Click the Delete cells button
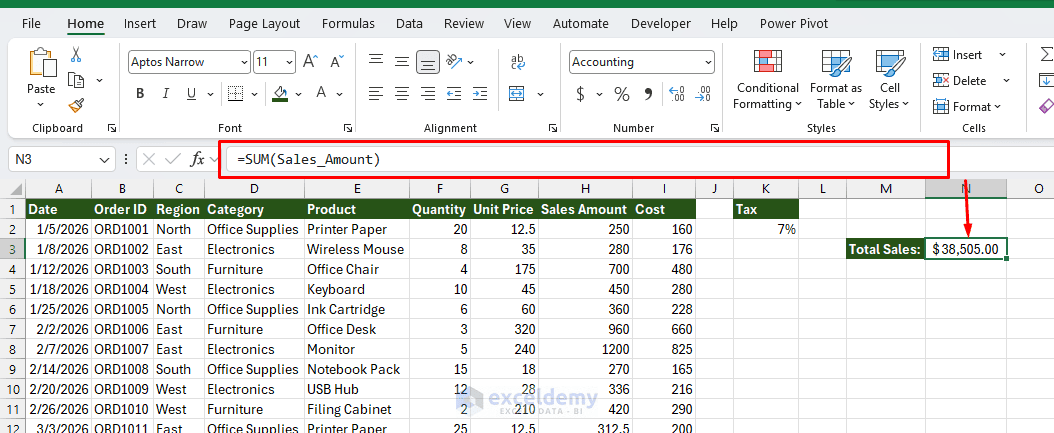The height and width of the screenshot is (433, 1054). tap(960, 81)
